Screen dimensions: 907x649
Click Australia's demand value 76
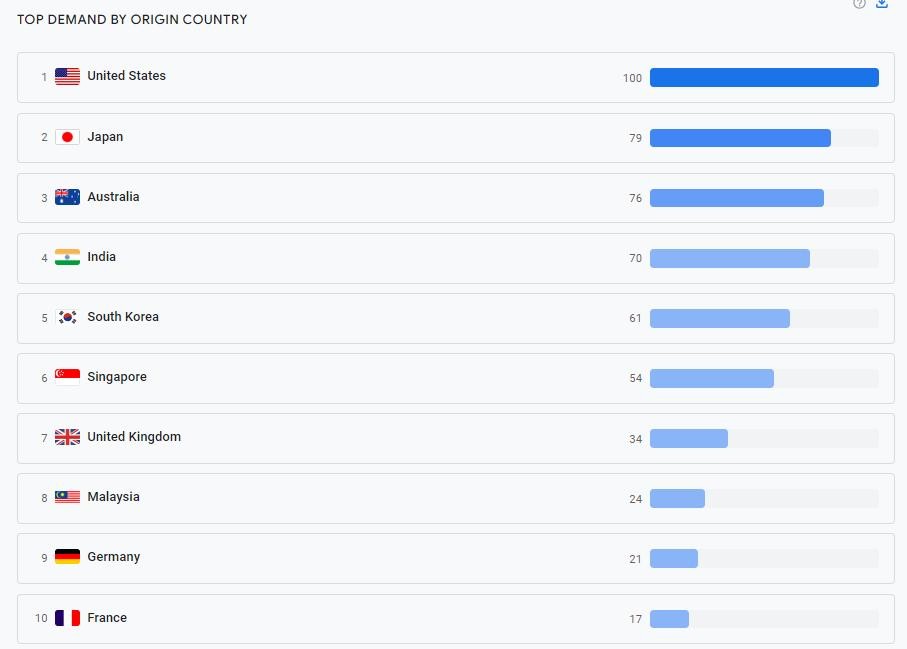coord(635,199)
